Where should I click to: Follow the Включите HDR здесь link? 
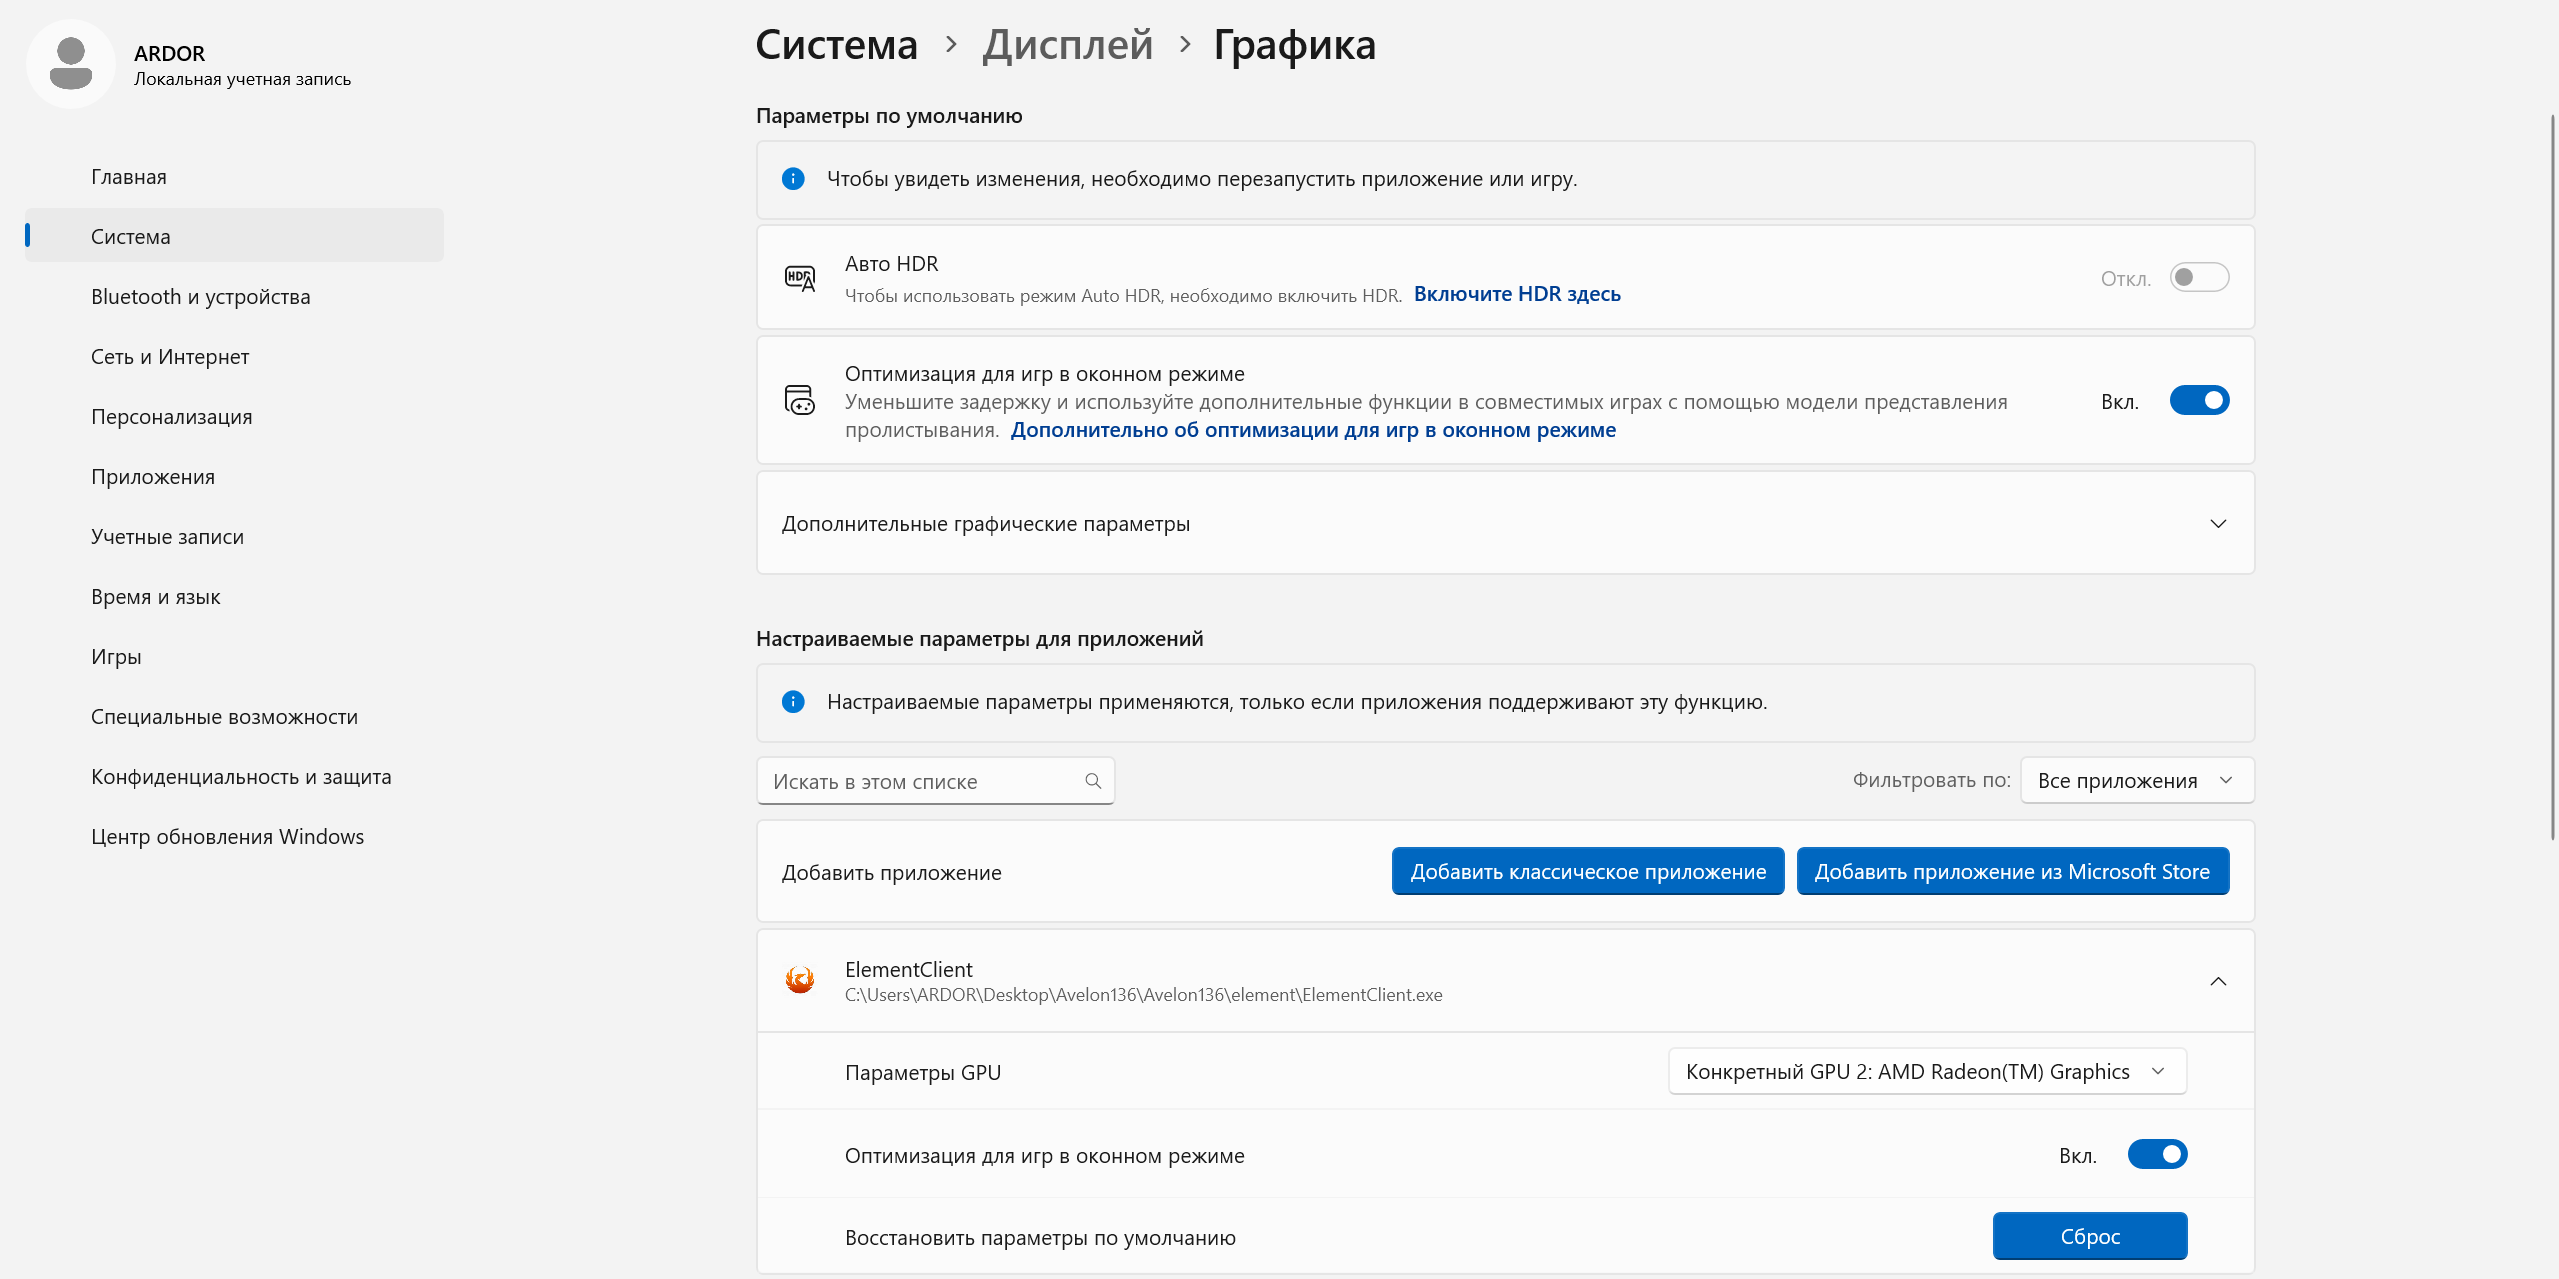1517,293
